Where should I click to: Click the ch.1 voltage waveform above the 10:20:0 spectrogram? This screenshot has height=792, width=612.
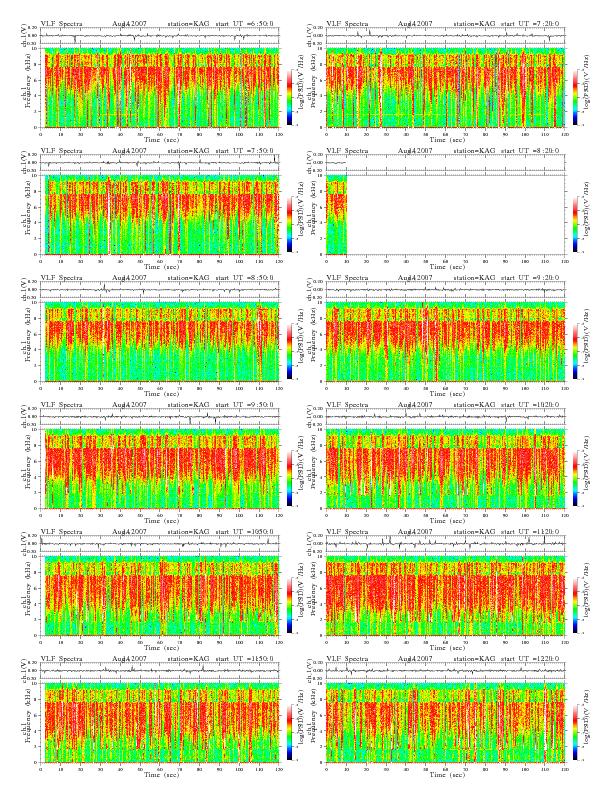click(x=445, y=417)
